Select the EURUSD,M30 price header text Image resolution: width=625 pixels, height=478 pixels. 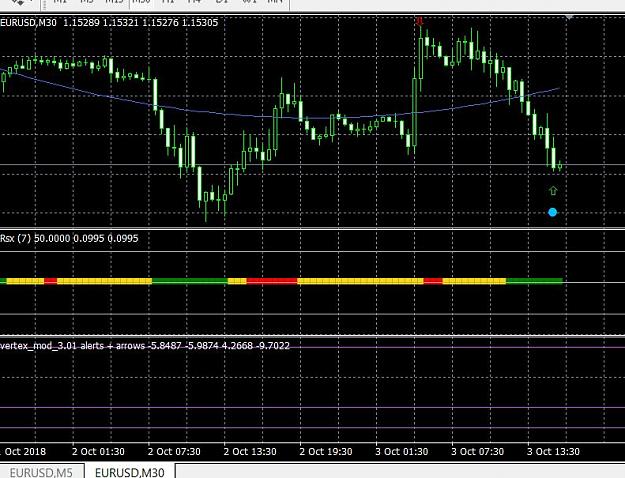tap(109, 23)
